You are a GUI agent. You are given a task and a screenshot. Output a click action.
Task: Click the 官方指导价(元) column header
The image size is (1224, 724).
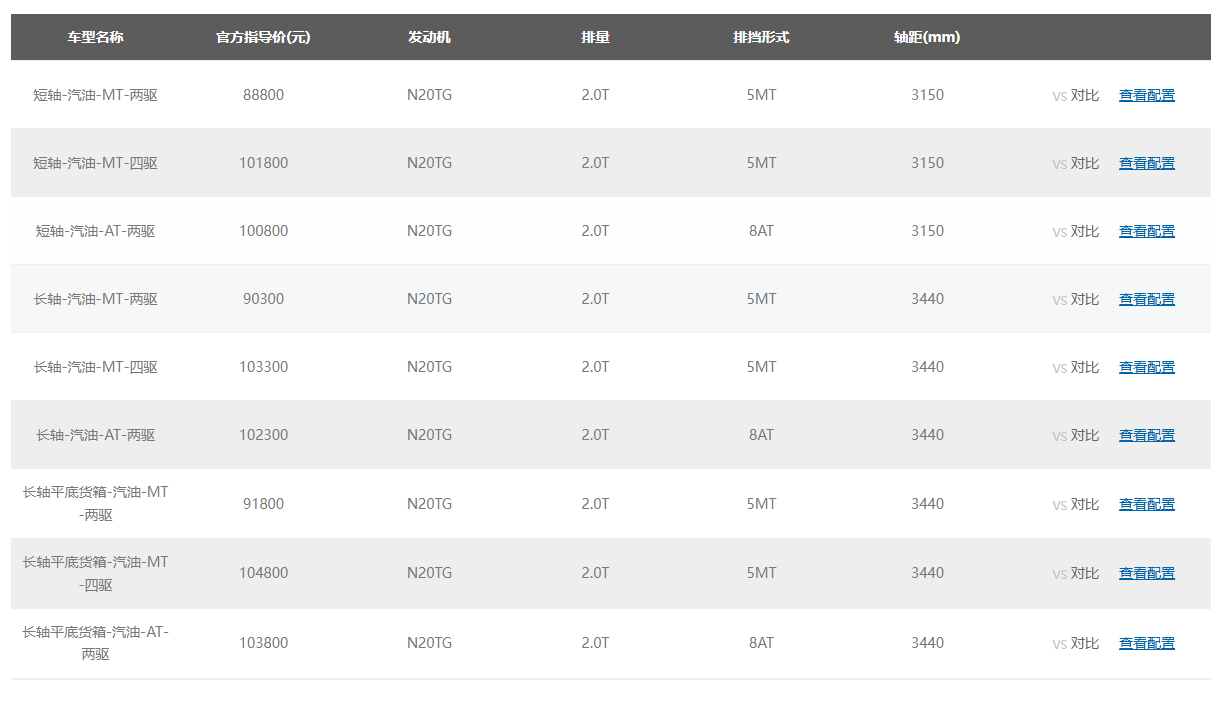263,37
